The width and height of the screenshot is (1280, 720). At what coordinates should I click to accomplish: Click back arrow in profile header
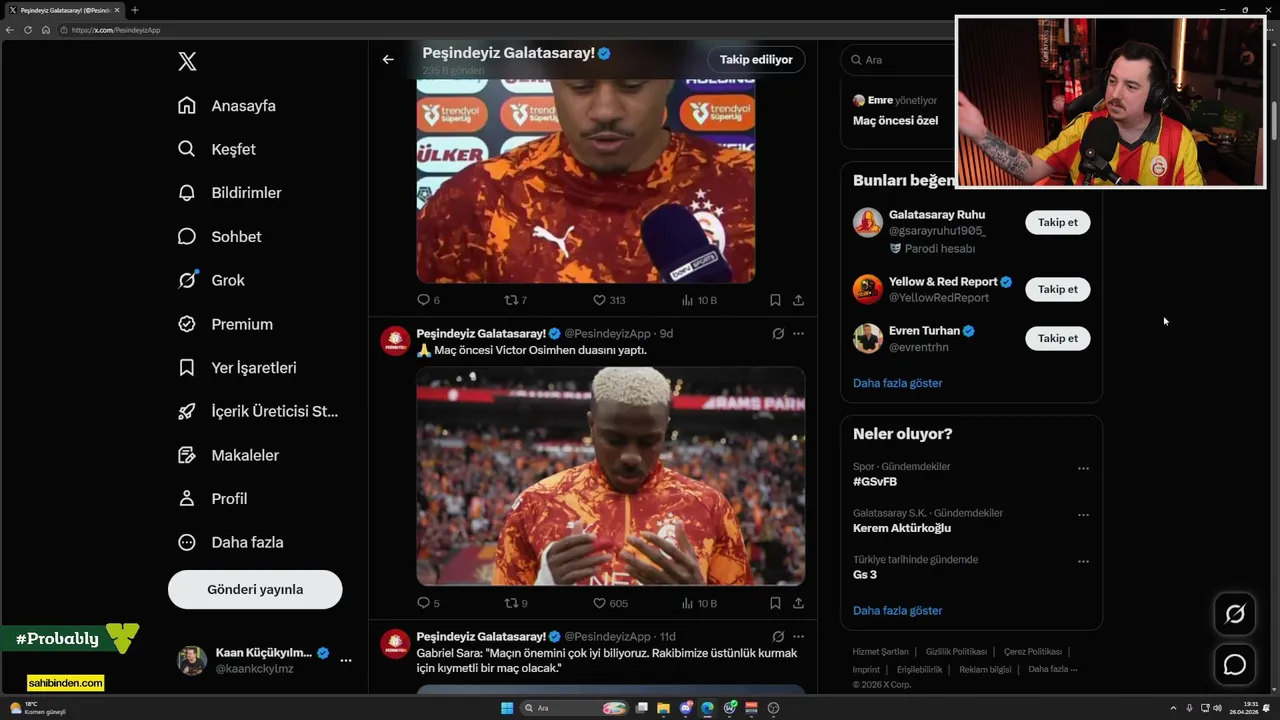388,59
